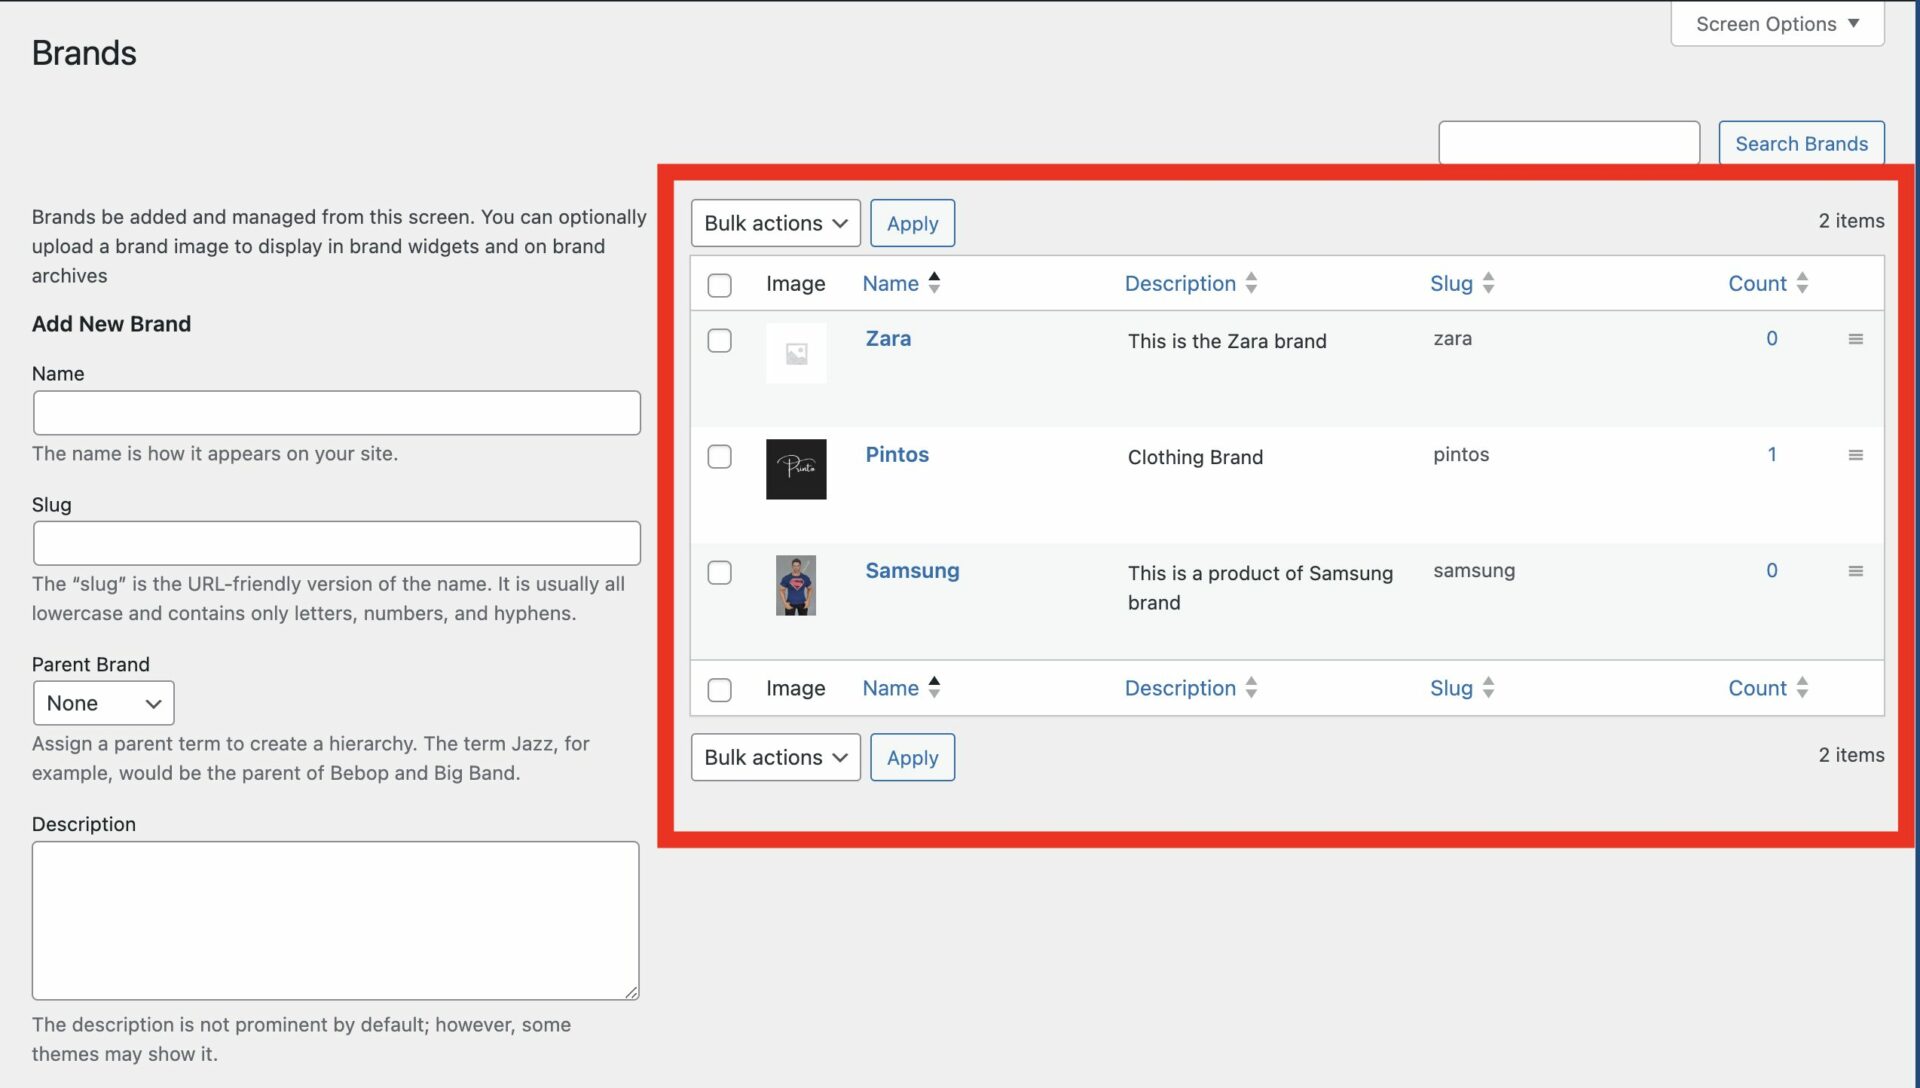Focus the brand Description textarea
Screen dimensions: 1920x1088
coord(335,920)
